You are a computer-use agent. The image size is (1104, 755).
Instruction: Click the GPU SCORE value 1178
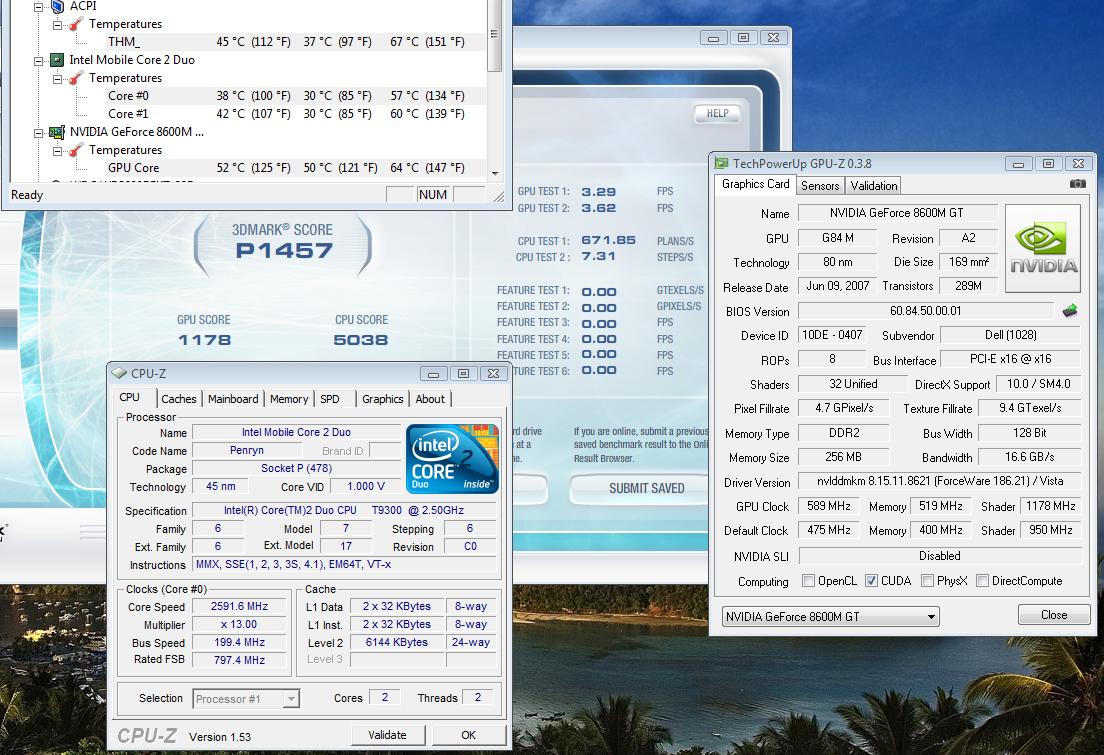[x=204, y=340]
